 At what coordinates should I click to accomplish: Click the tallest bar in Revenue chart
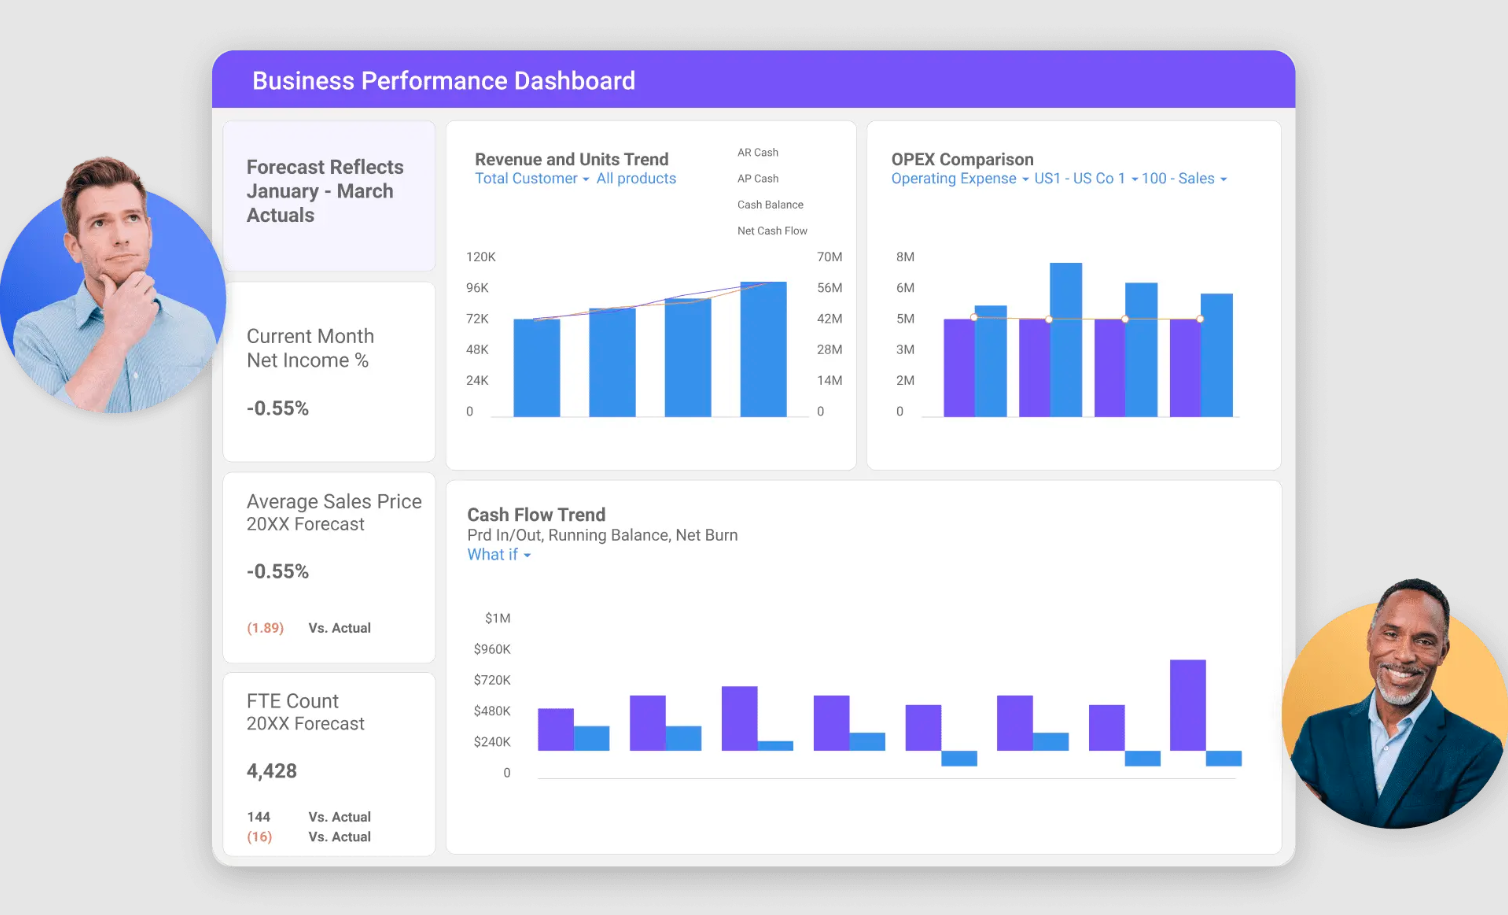pyautogui.click(x=763, y=349)
